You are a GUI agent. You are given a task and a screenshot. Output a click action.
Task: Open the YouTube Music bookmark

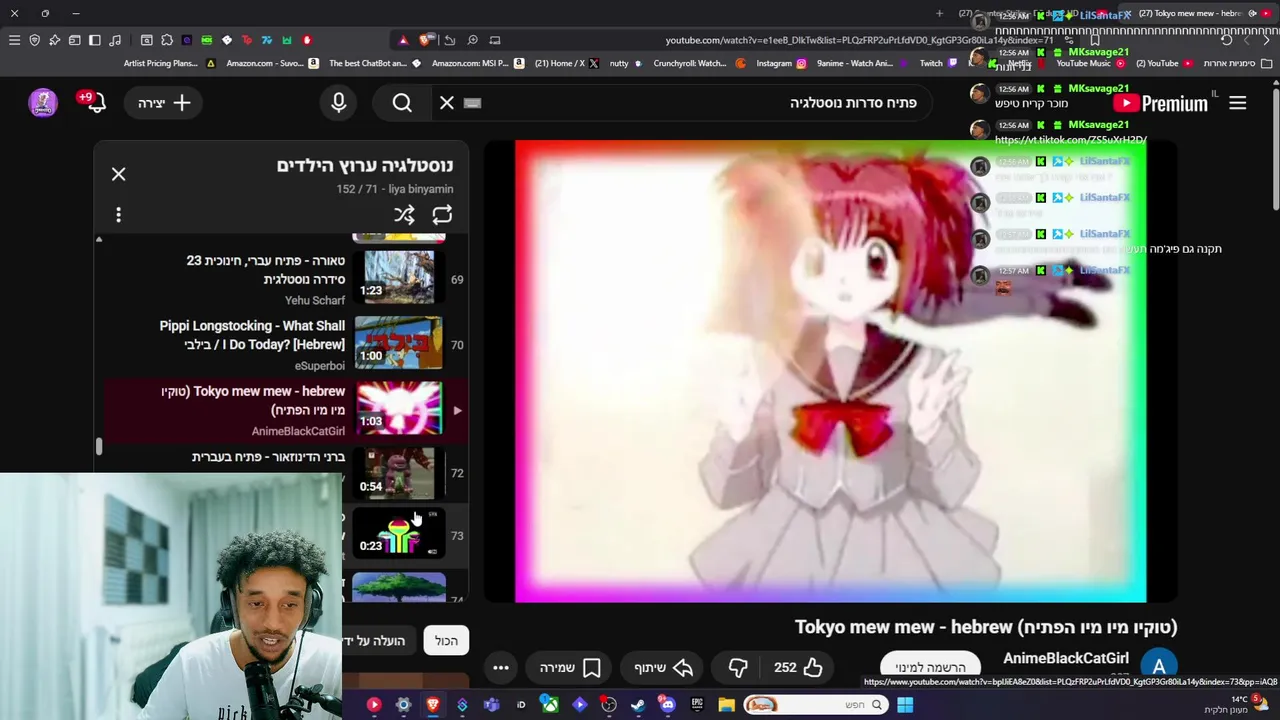point(1090,63)
